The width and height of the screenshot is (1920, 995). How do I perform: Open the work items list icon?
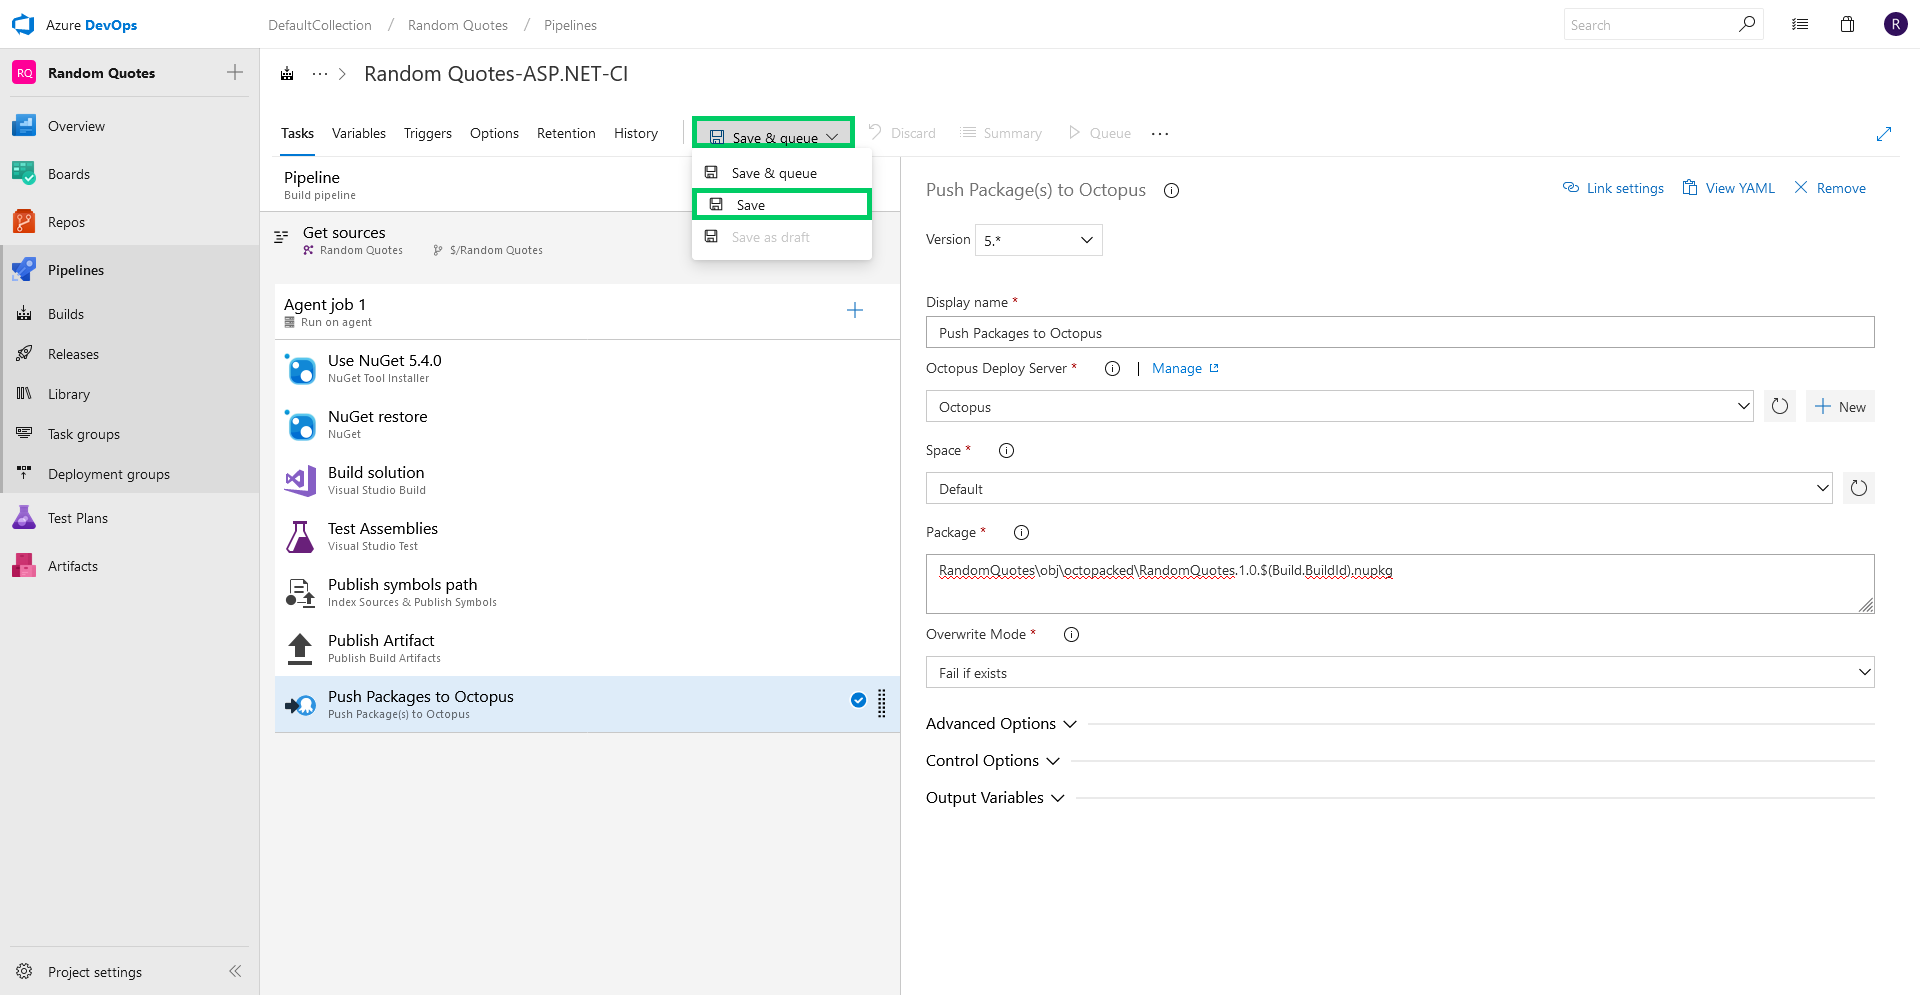(1800, 25)
